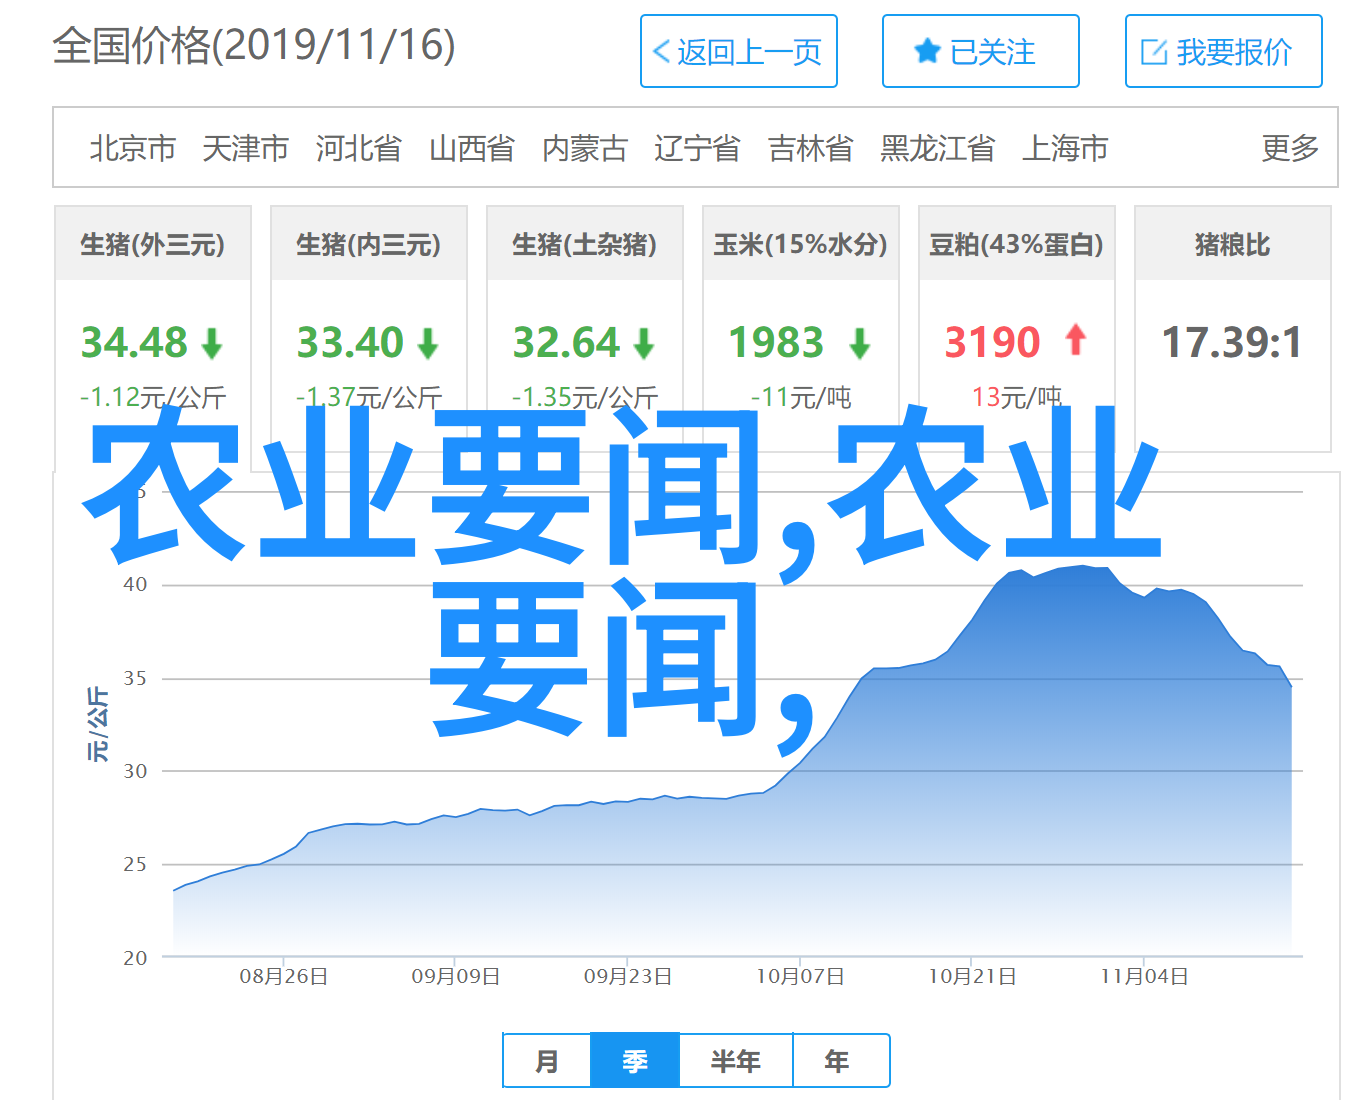Select 黑龙江省 region
1360x1100 pixels.
[938, 148]
